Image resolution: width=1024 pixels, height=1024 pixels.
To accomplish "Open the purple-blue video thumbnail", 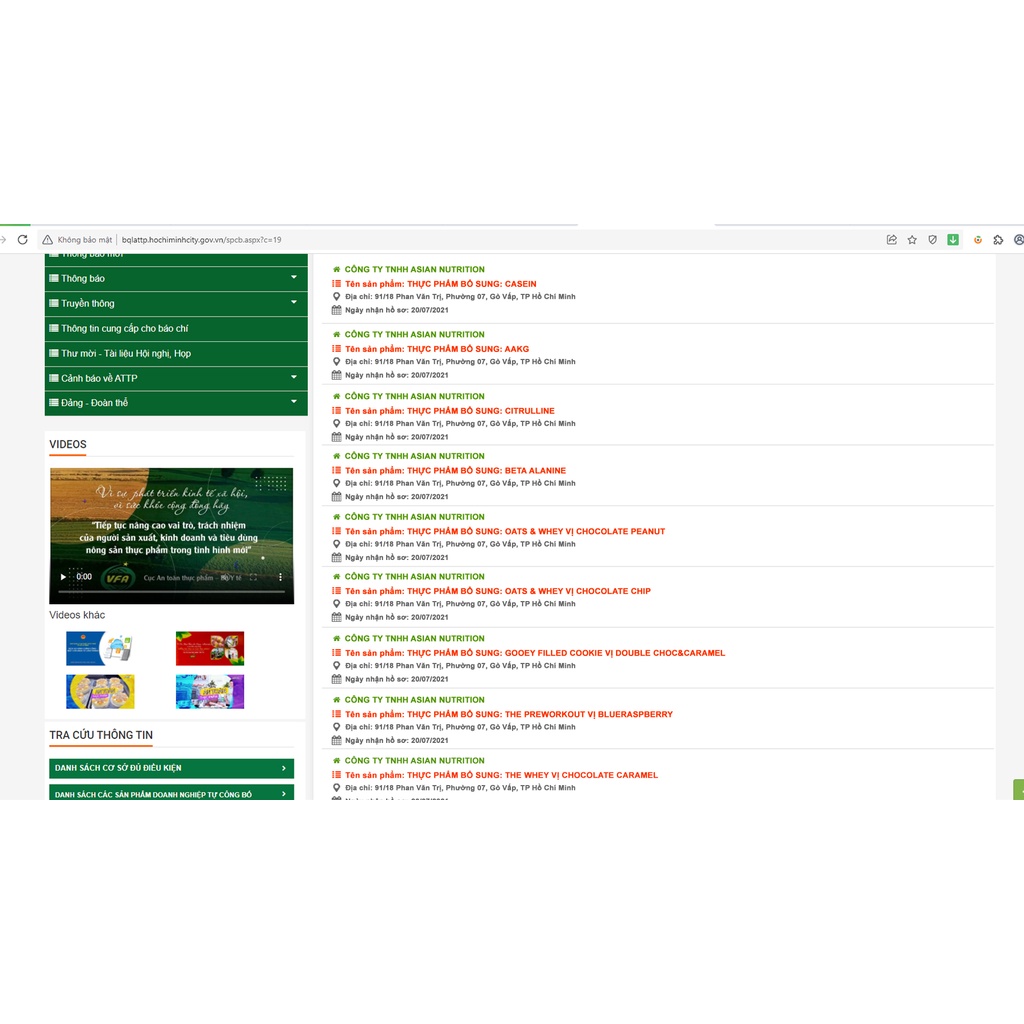I will coord(210,692).
